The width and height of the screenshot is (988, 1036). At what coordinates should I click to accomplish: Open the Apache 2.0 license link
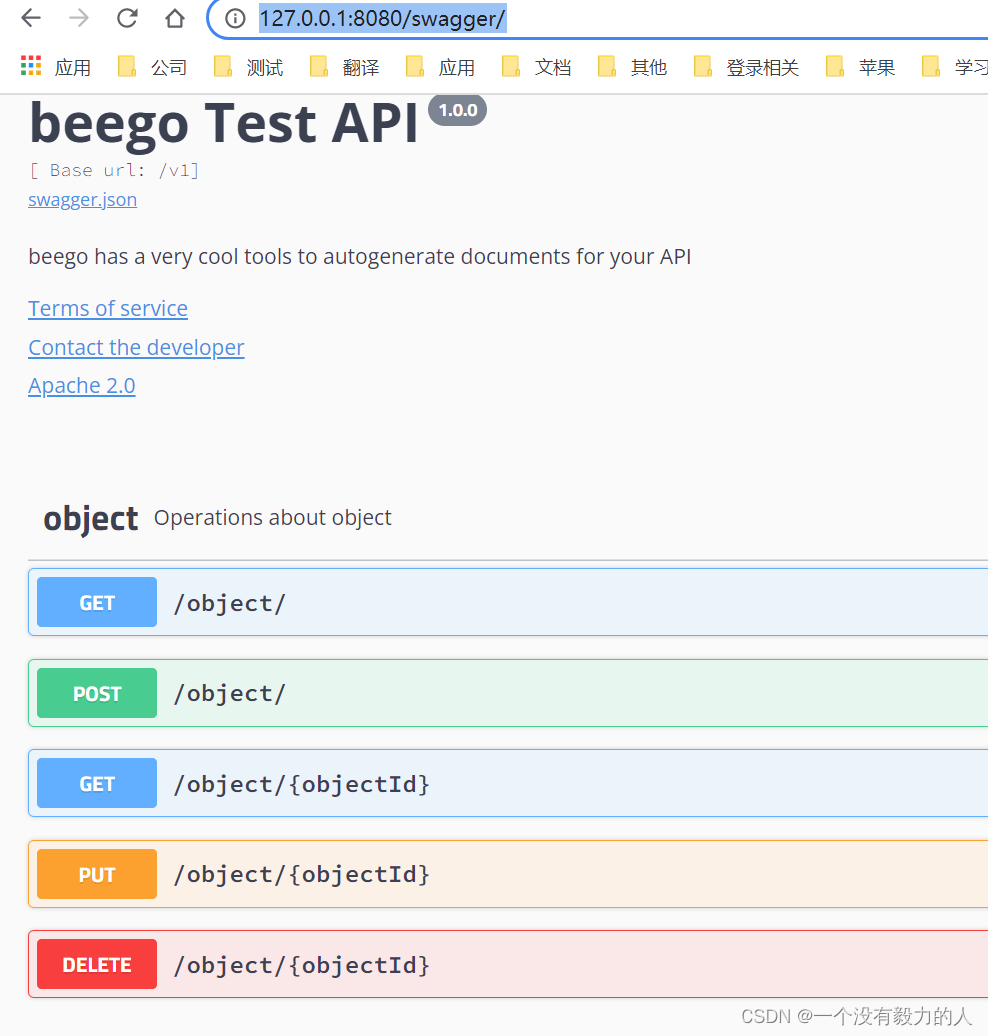pos(81,386)
